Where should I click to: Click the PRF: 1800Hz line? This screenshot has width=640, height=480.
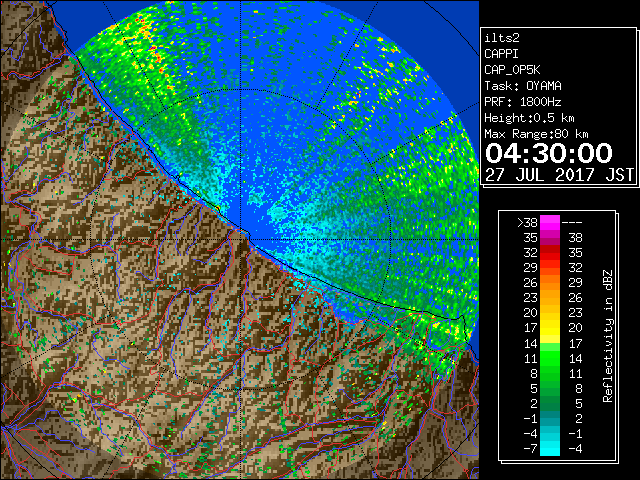click(523, 102)
